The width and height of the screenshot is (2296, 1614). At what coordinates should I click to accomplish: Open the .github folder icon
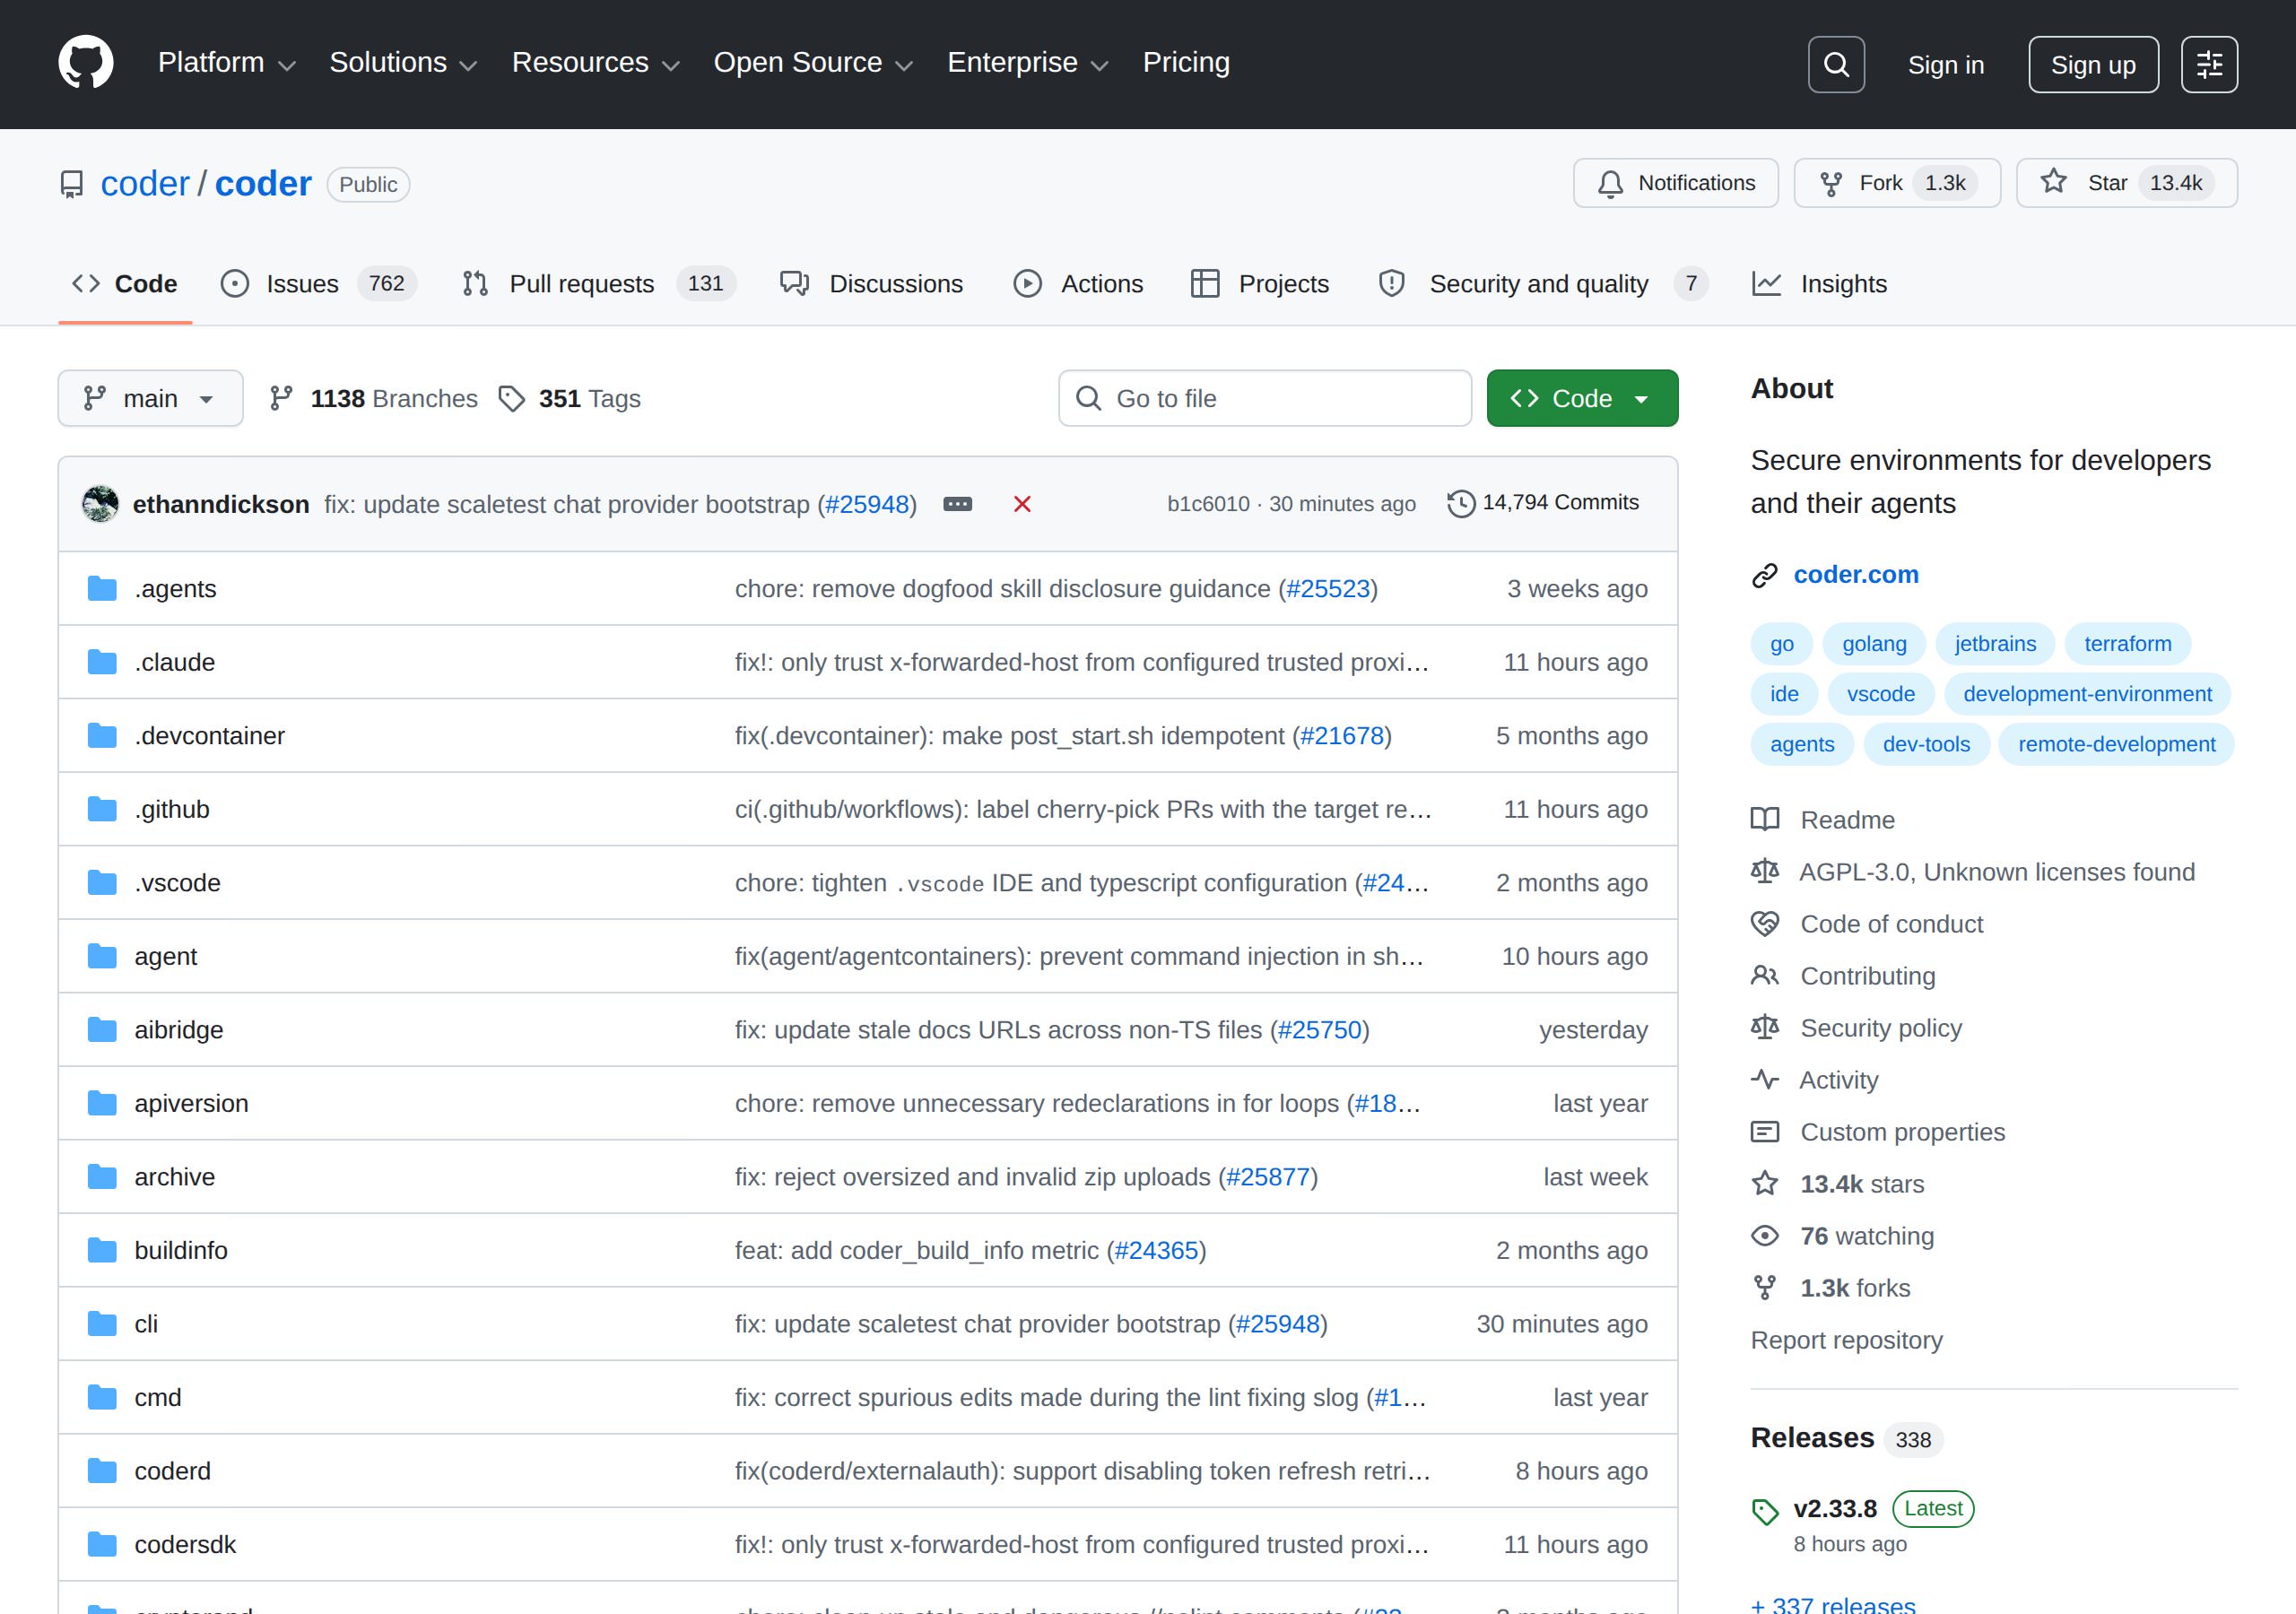coord(102,809)
